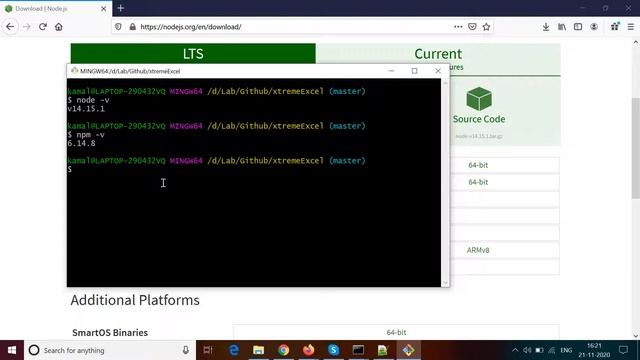640x360 pixels.
Task: Maximize the MINGW64 terminal window
Action: point(414,71)
